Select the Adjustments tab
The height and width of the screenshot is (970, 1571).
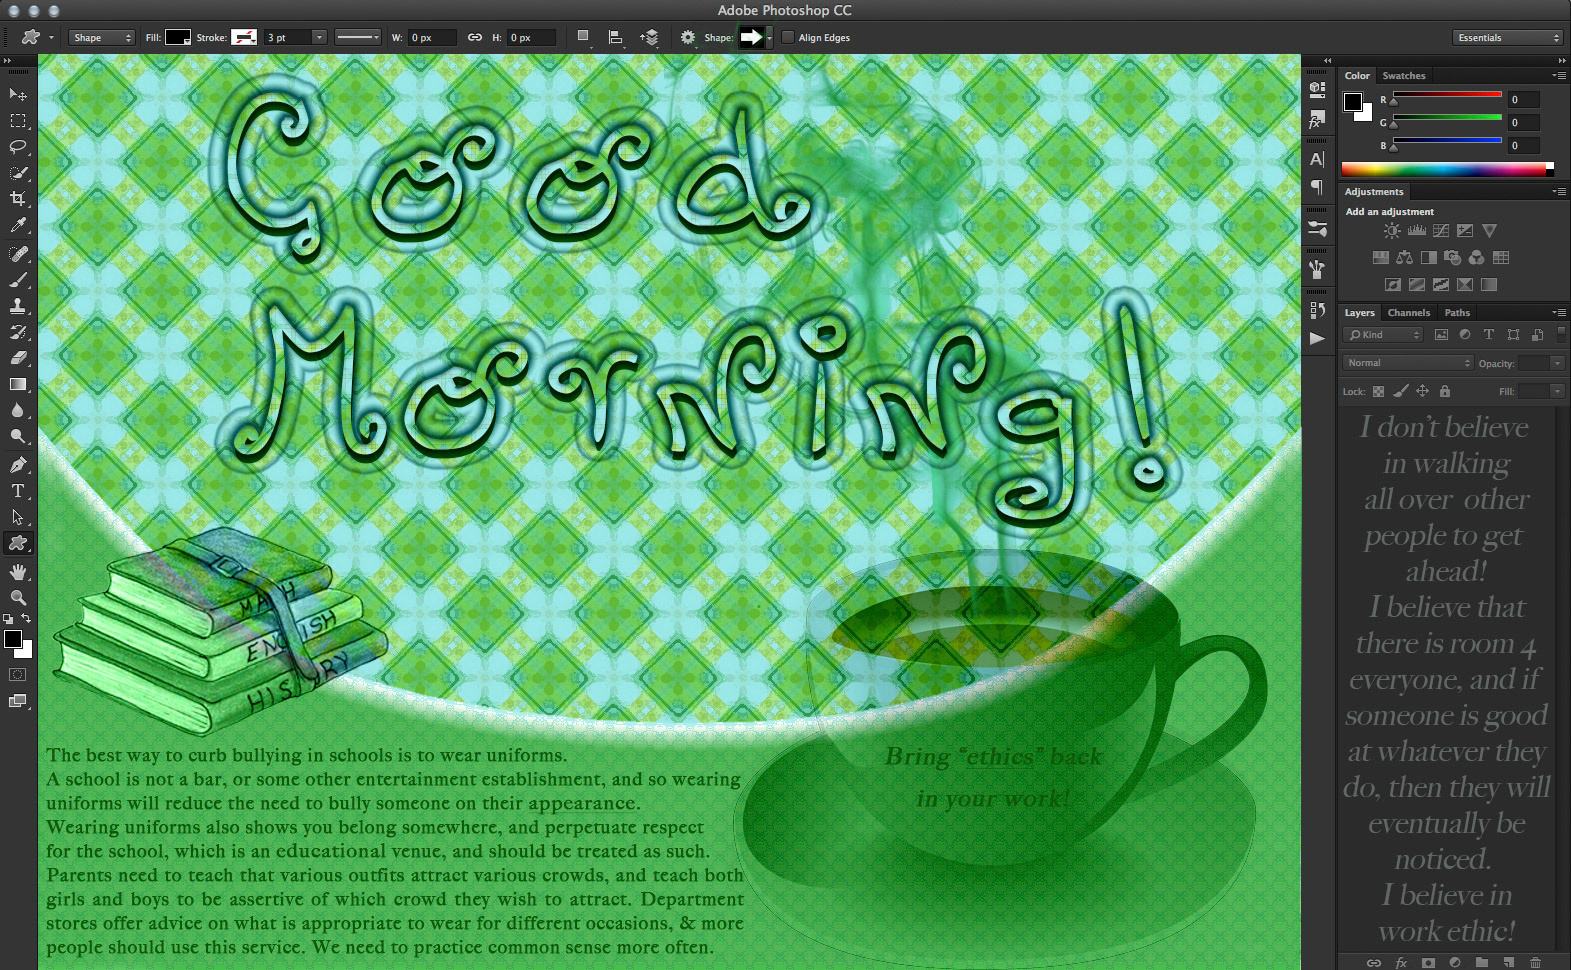tap(1374, 192)
